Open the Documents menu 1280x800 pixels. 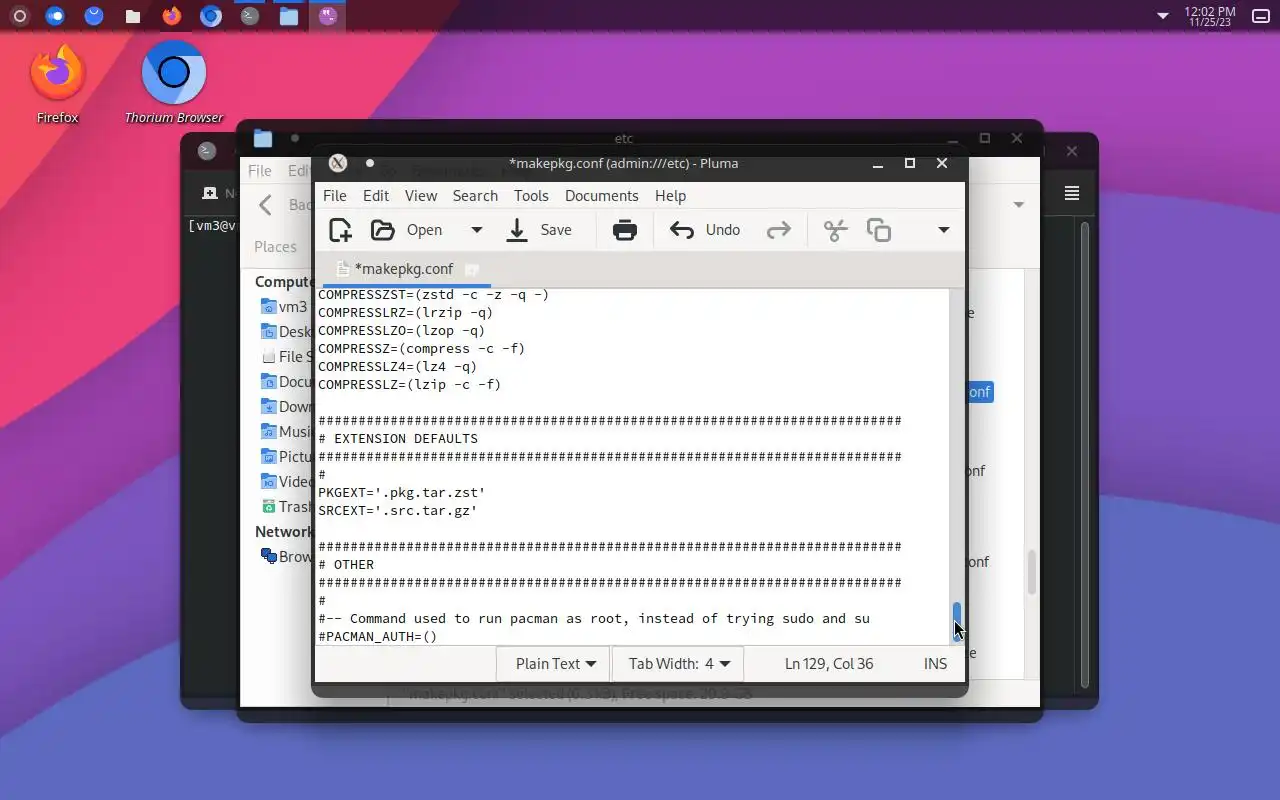point(601,195)
